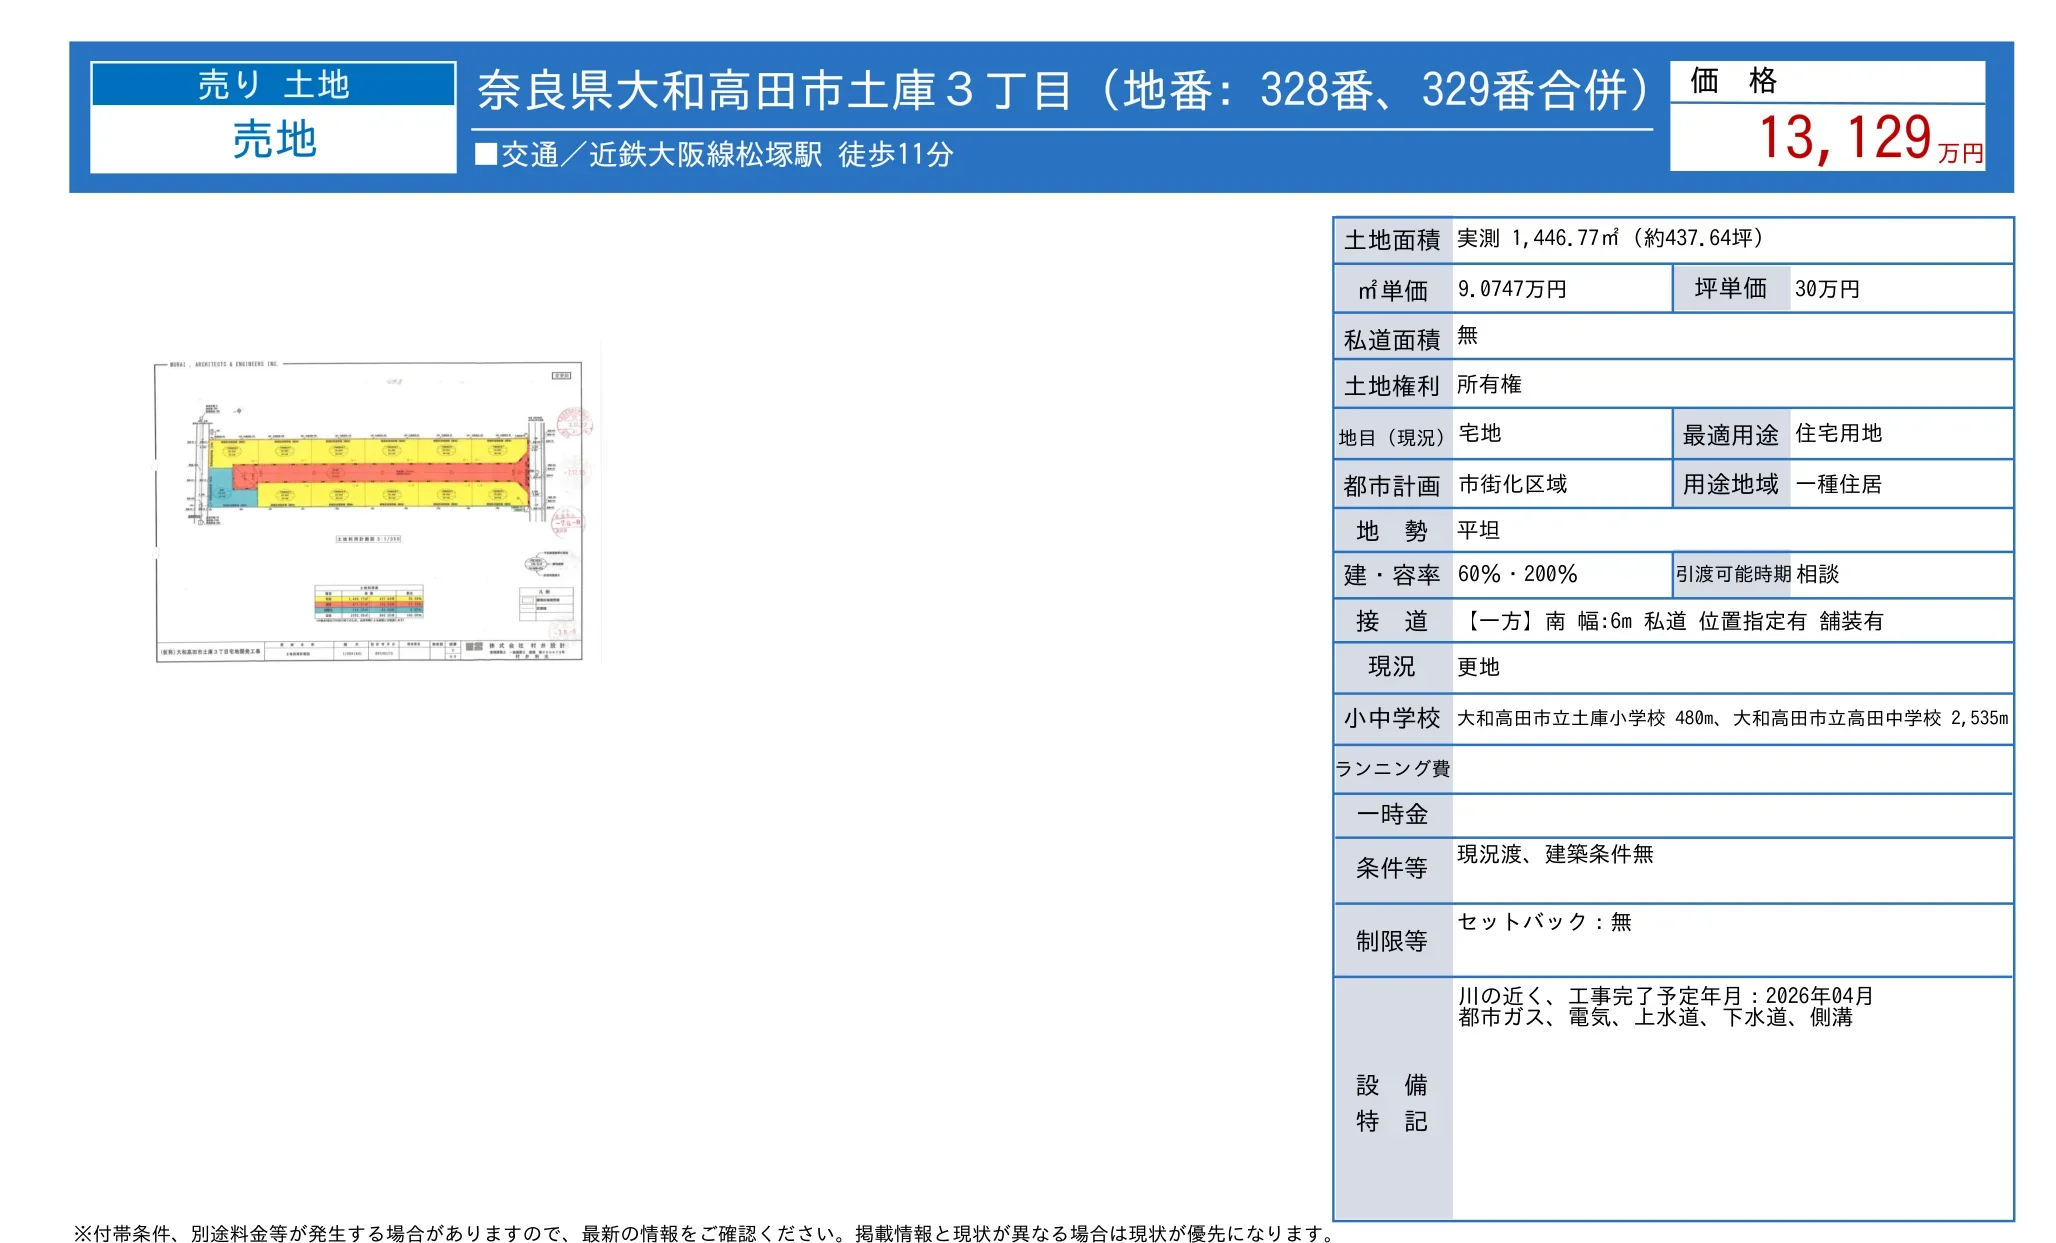The height and width of the screenshot is (1243, 2056).
Task: Click the 小中学校 distance information
Action: point(1732,718)
